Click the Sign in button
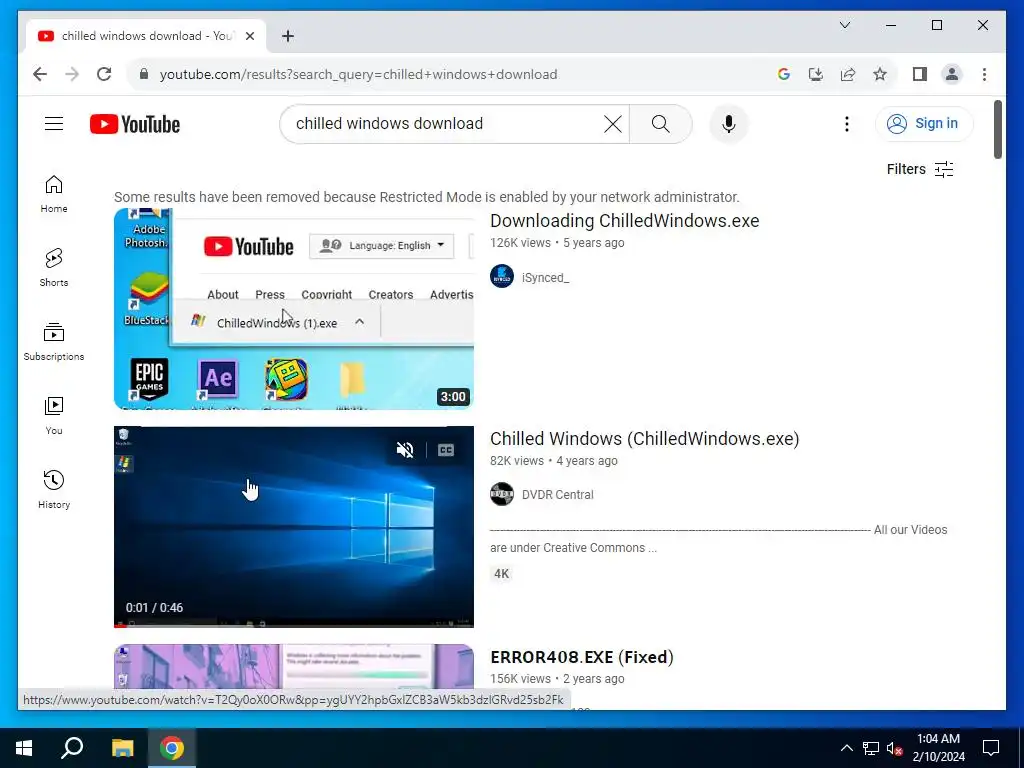Viewport: 1024px width, 768px height. tap(924, 123)
